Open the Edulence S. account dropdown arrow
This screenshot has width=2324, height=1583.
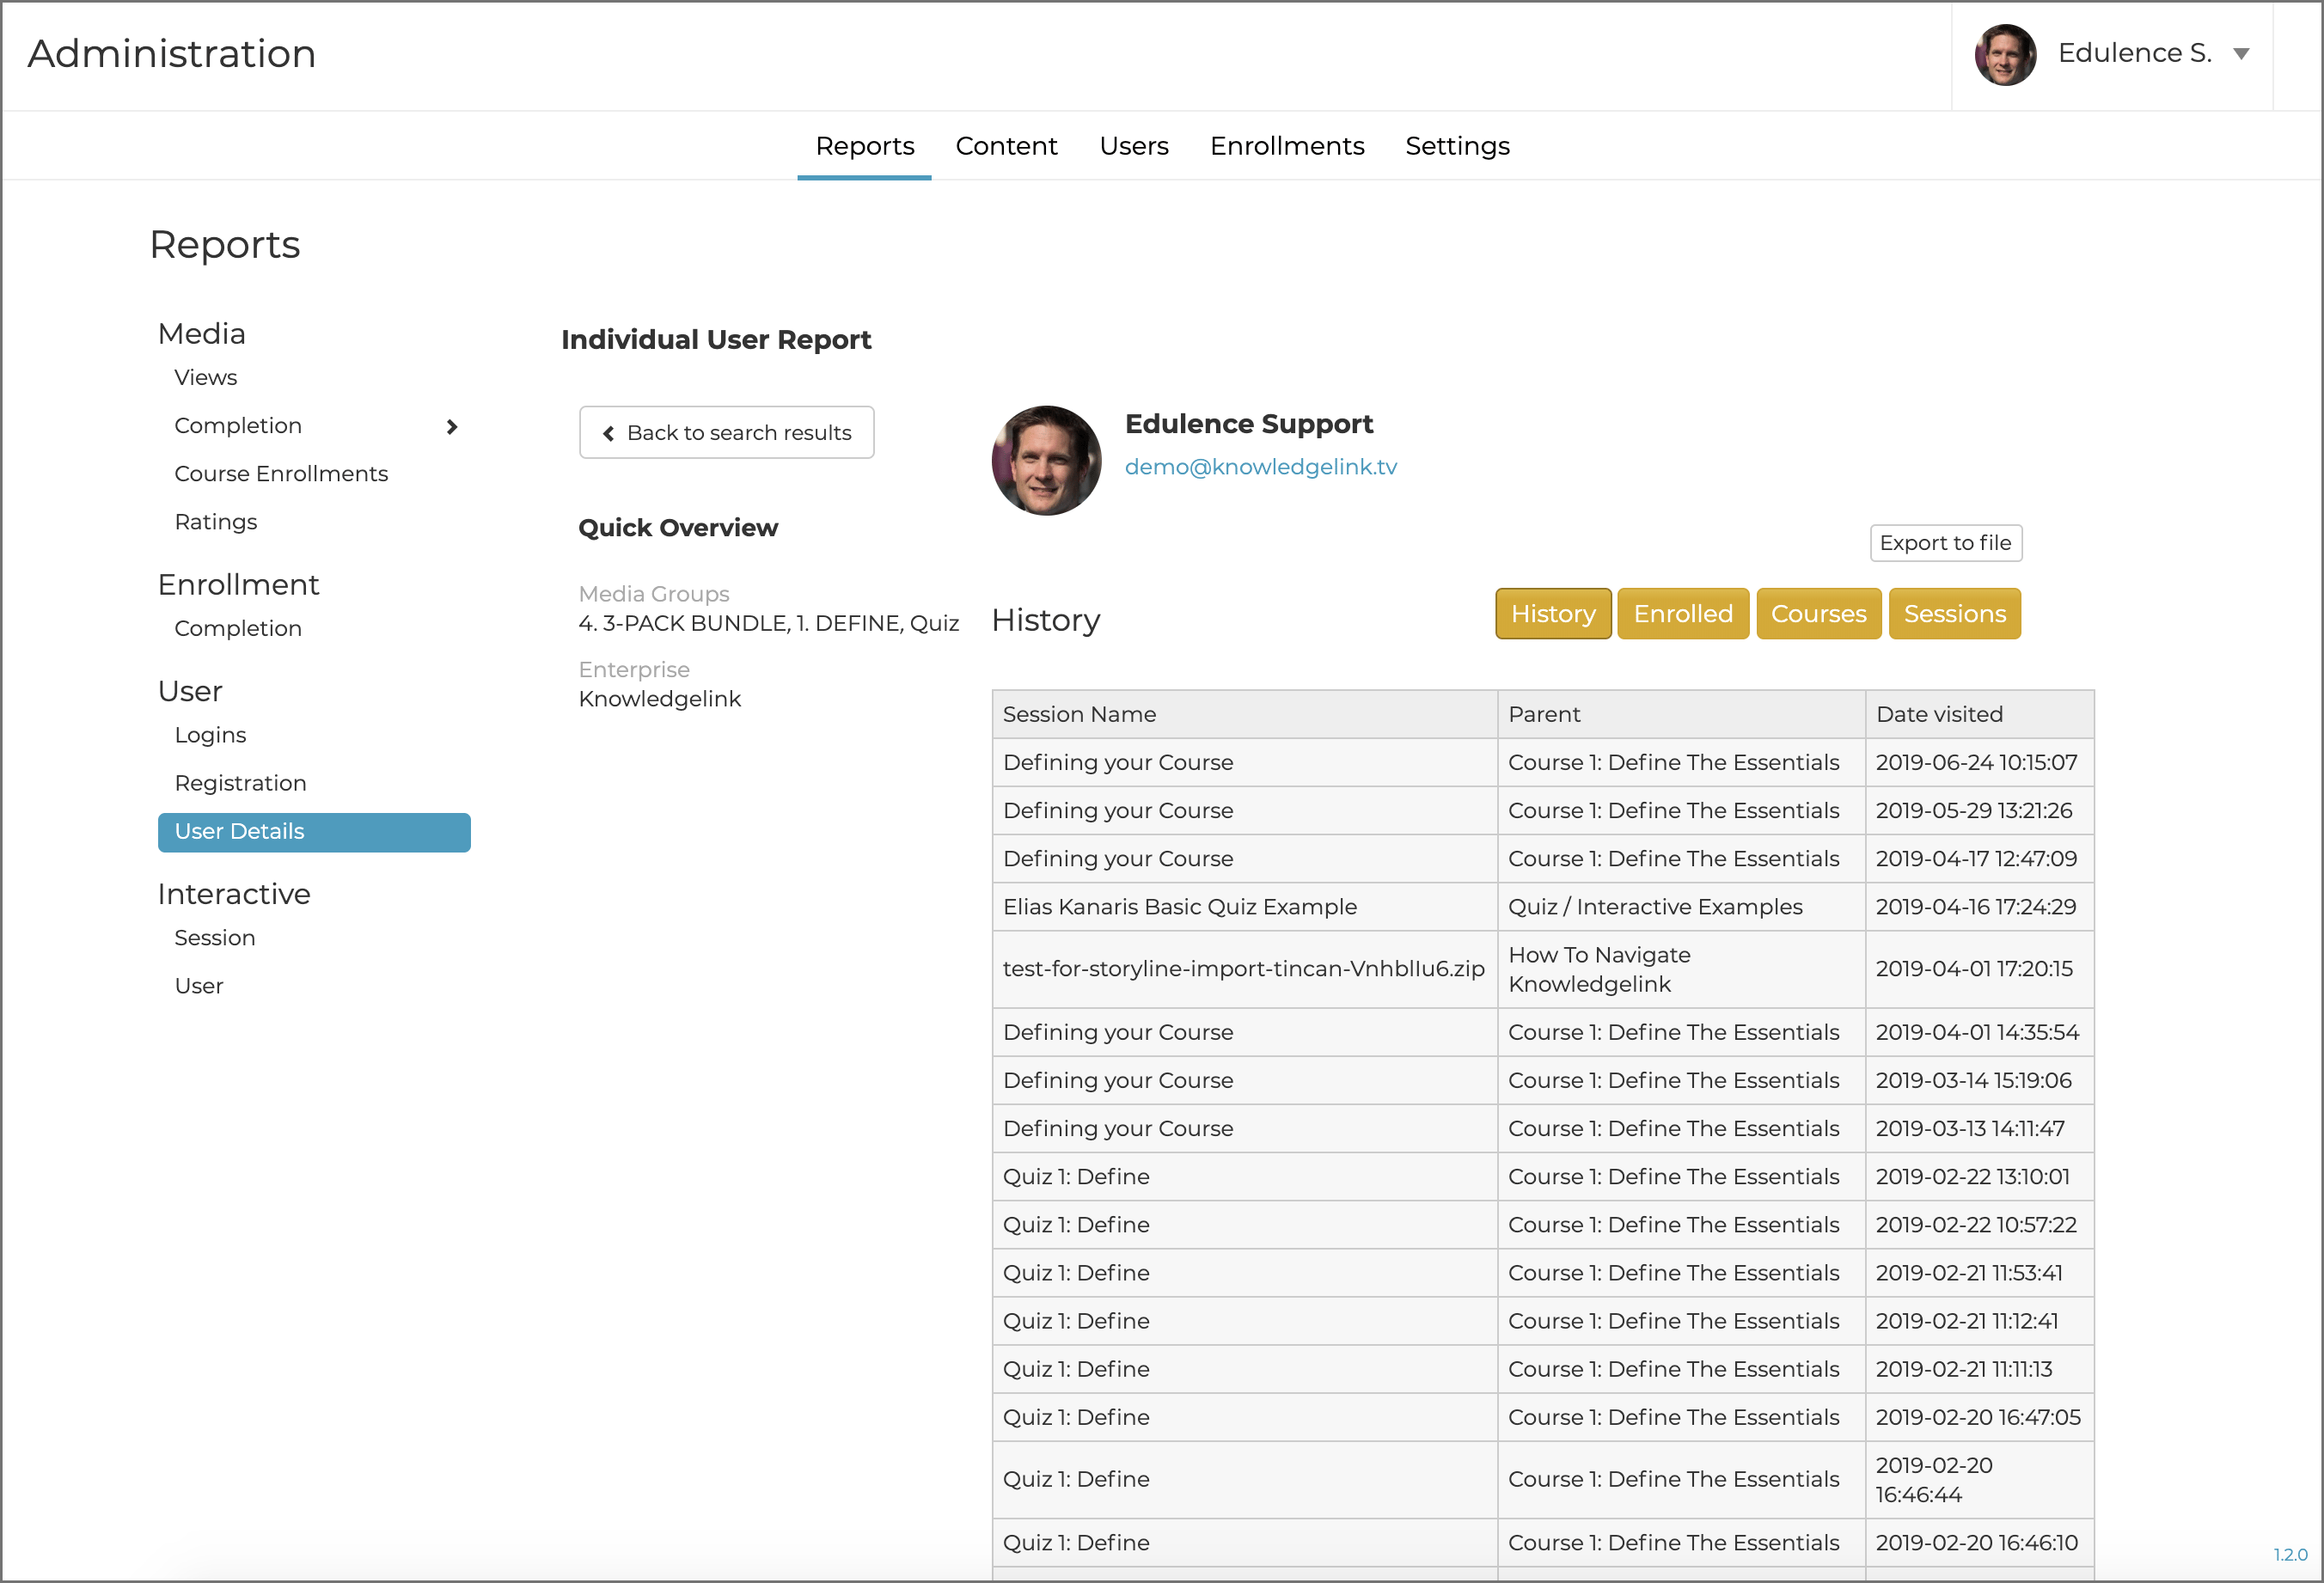coord(2241,54)
